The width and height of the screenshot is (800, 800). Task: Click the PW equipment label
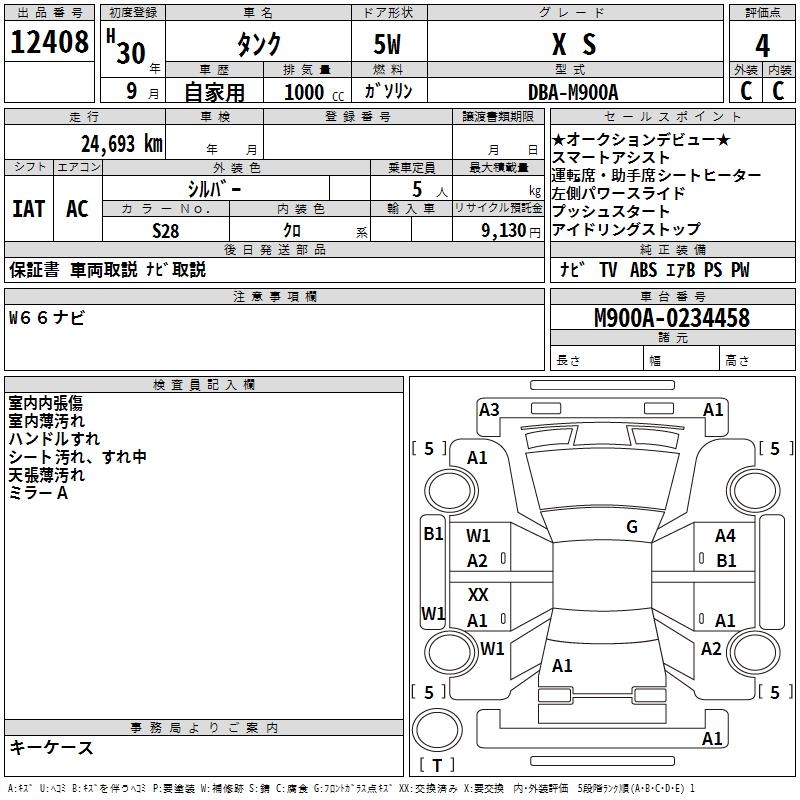coord(740,270)
